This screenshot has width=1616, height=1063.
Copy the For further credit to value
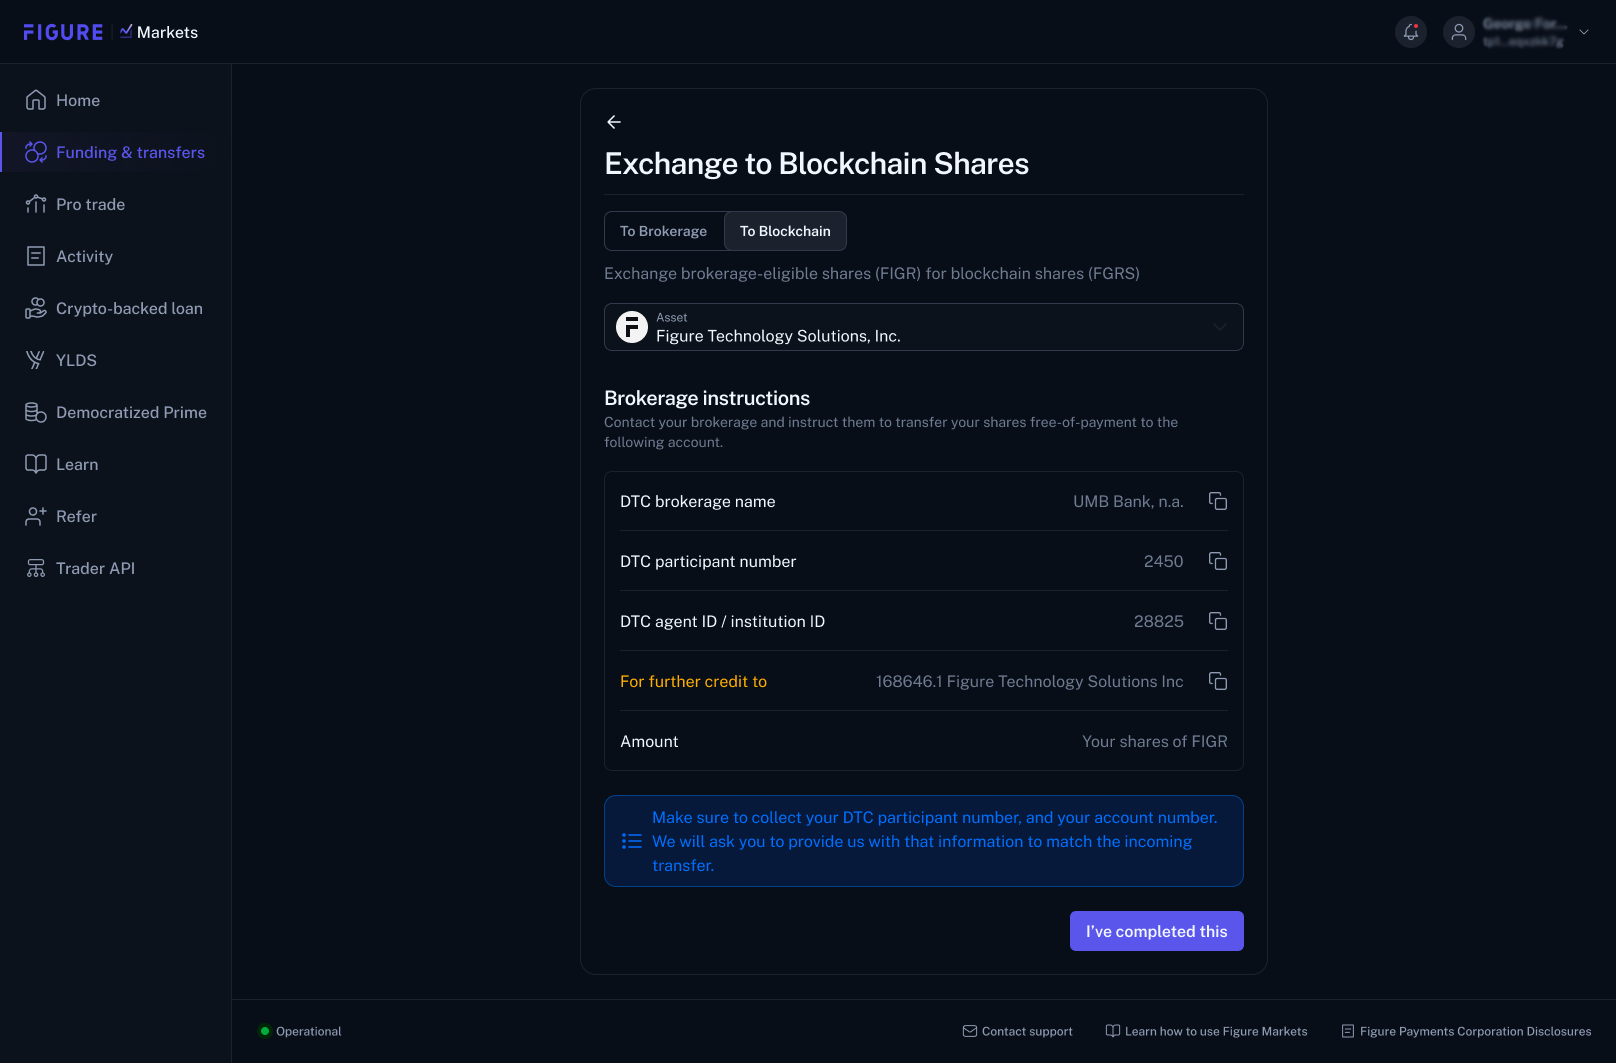pyautogui.click(x=1218, y=681)
